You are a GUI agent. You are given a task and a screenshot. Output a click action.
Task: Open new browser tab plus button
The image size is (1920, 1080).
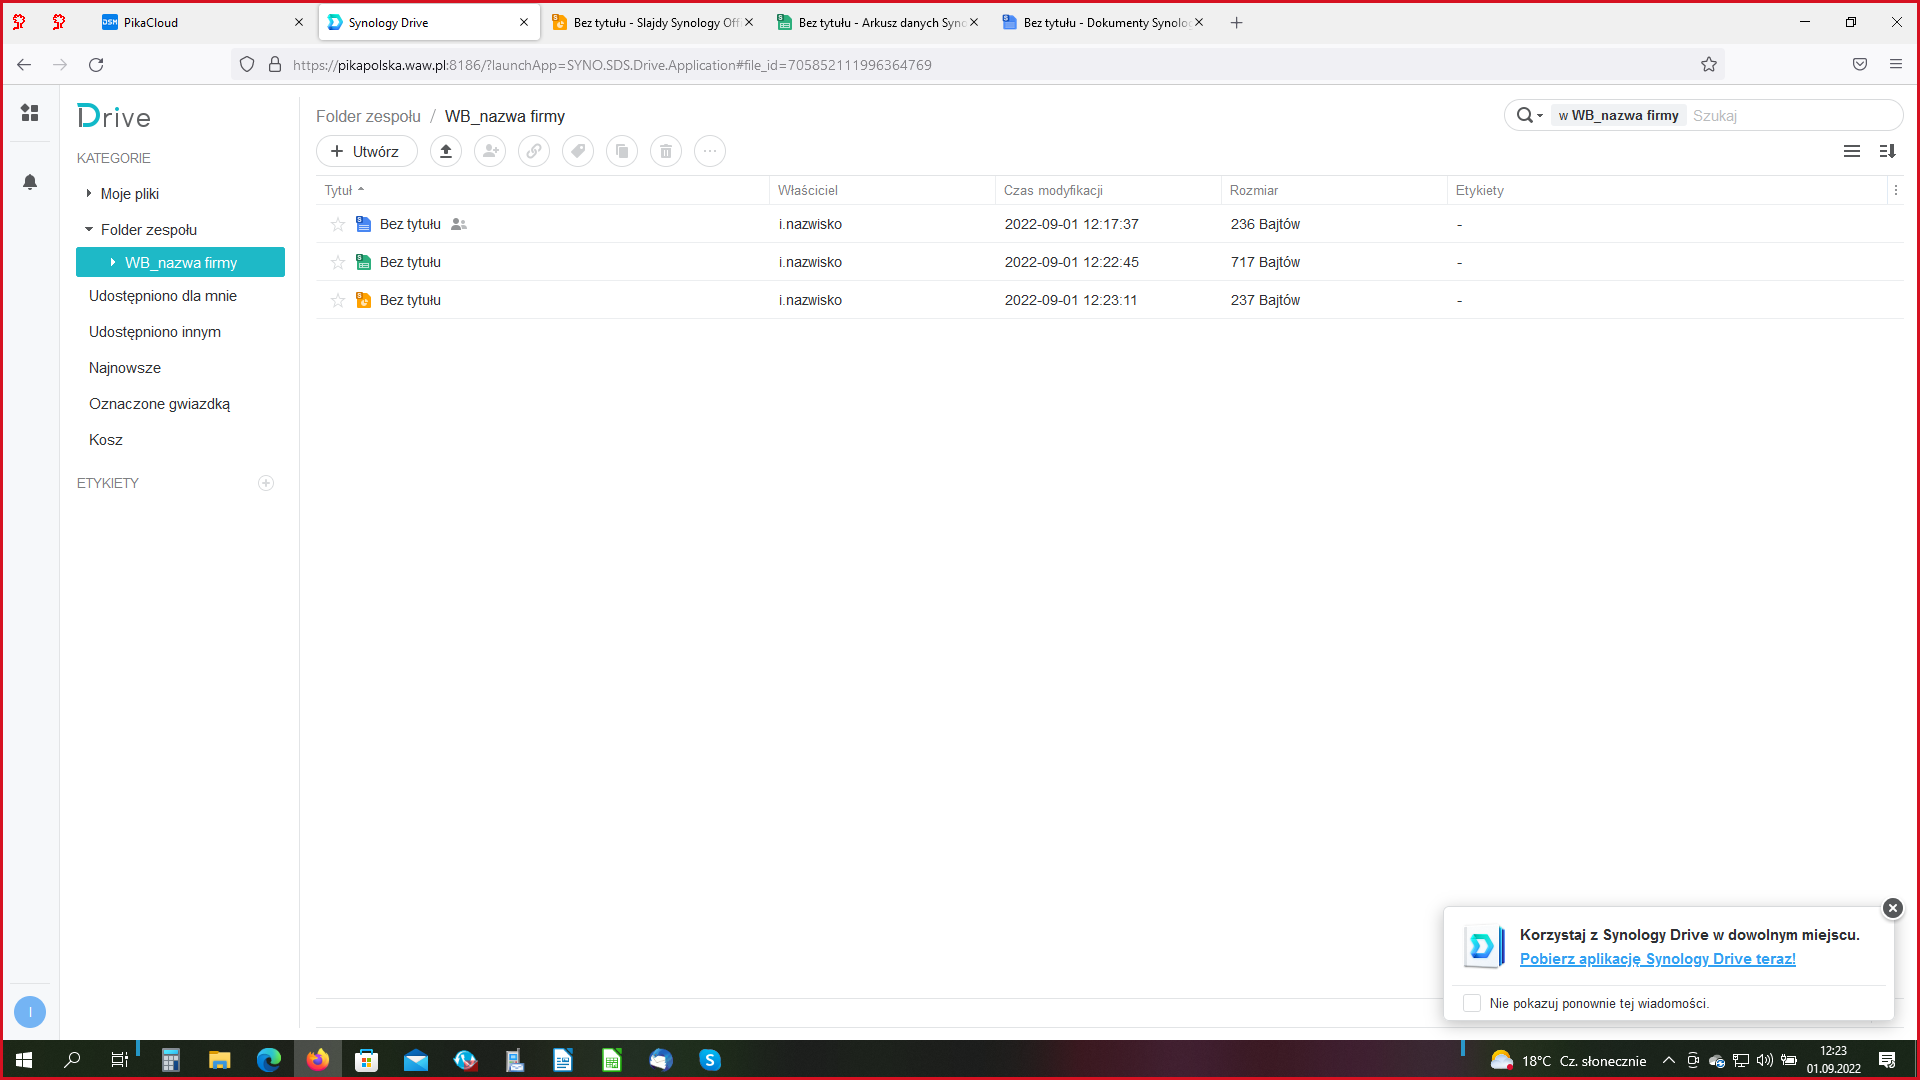(1237, 22)
